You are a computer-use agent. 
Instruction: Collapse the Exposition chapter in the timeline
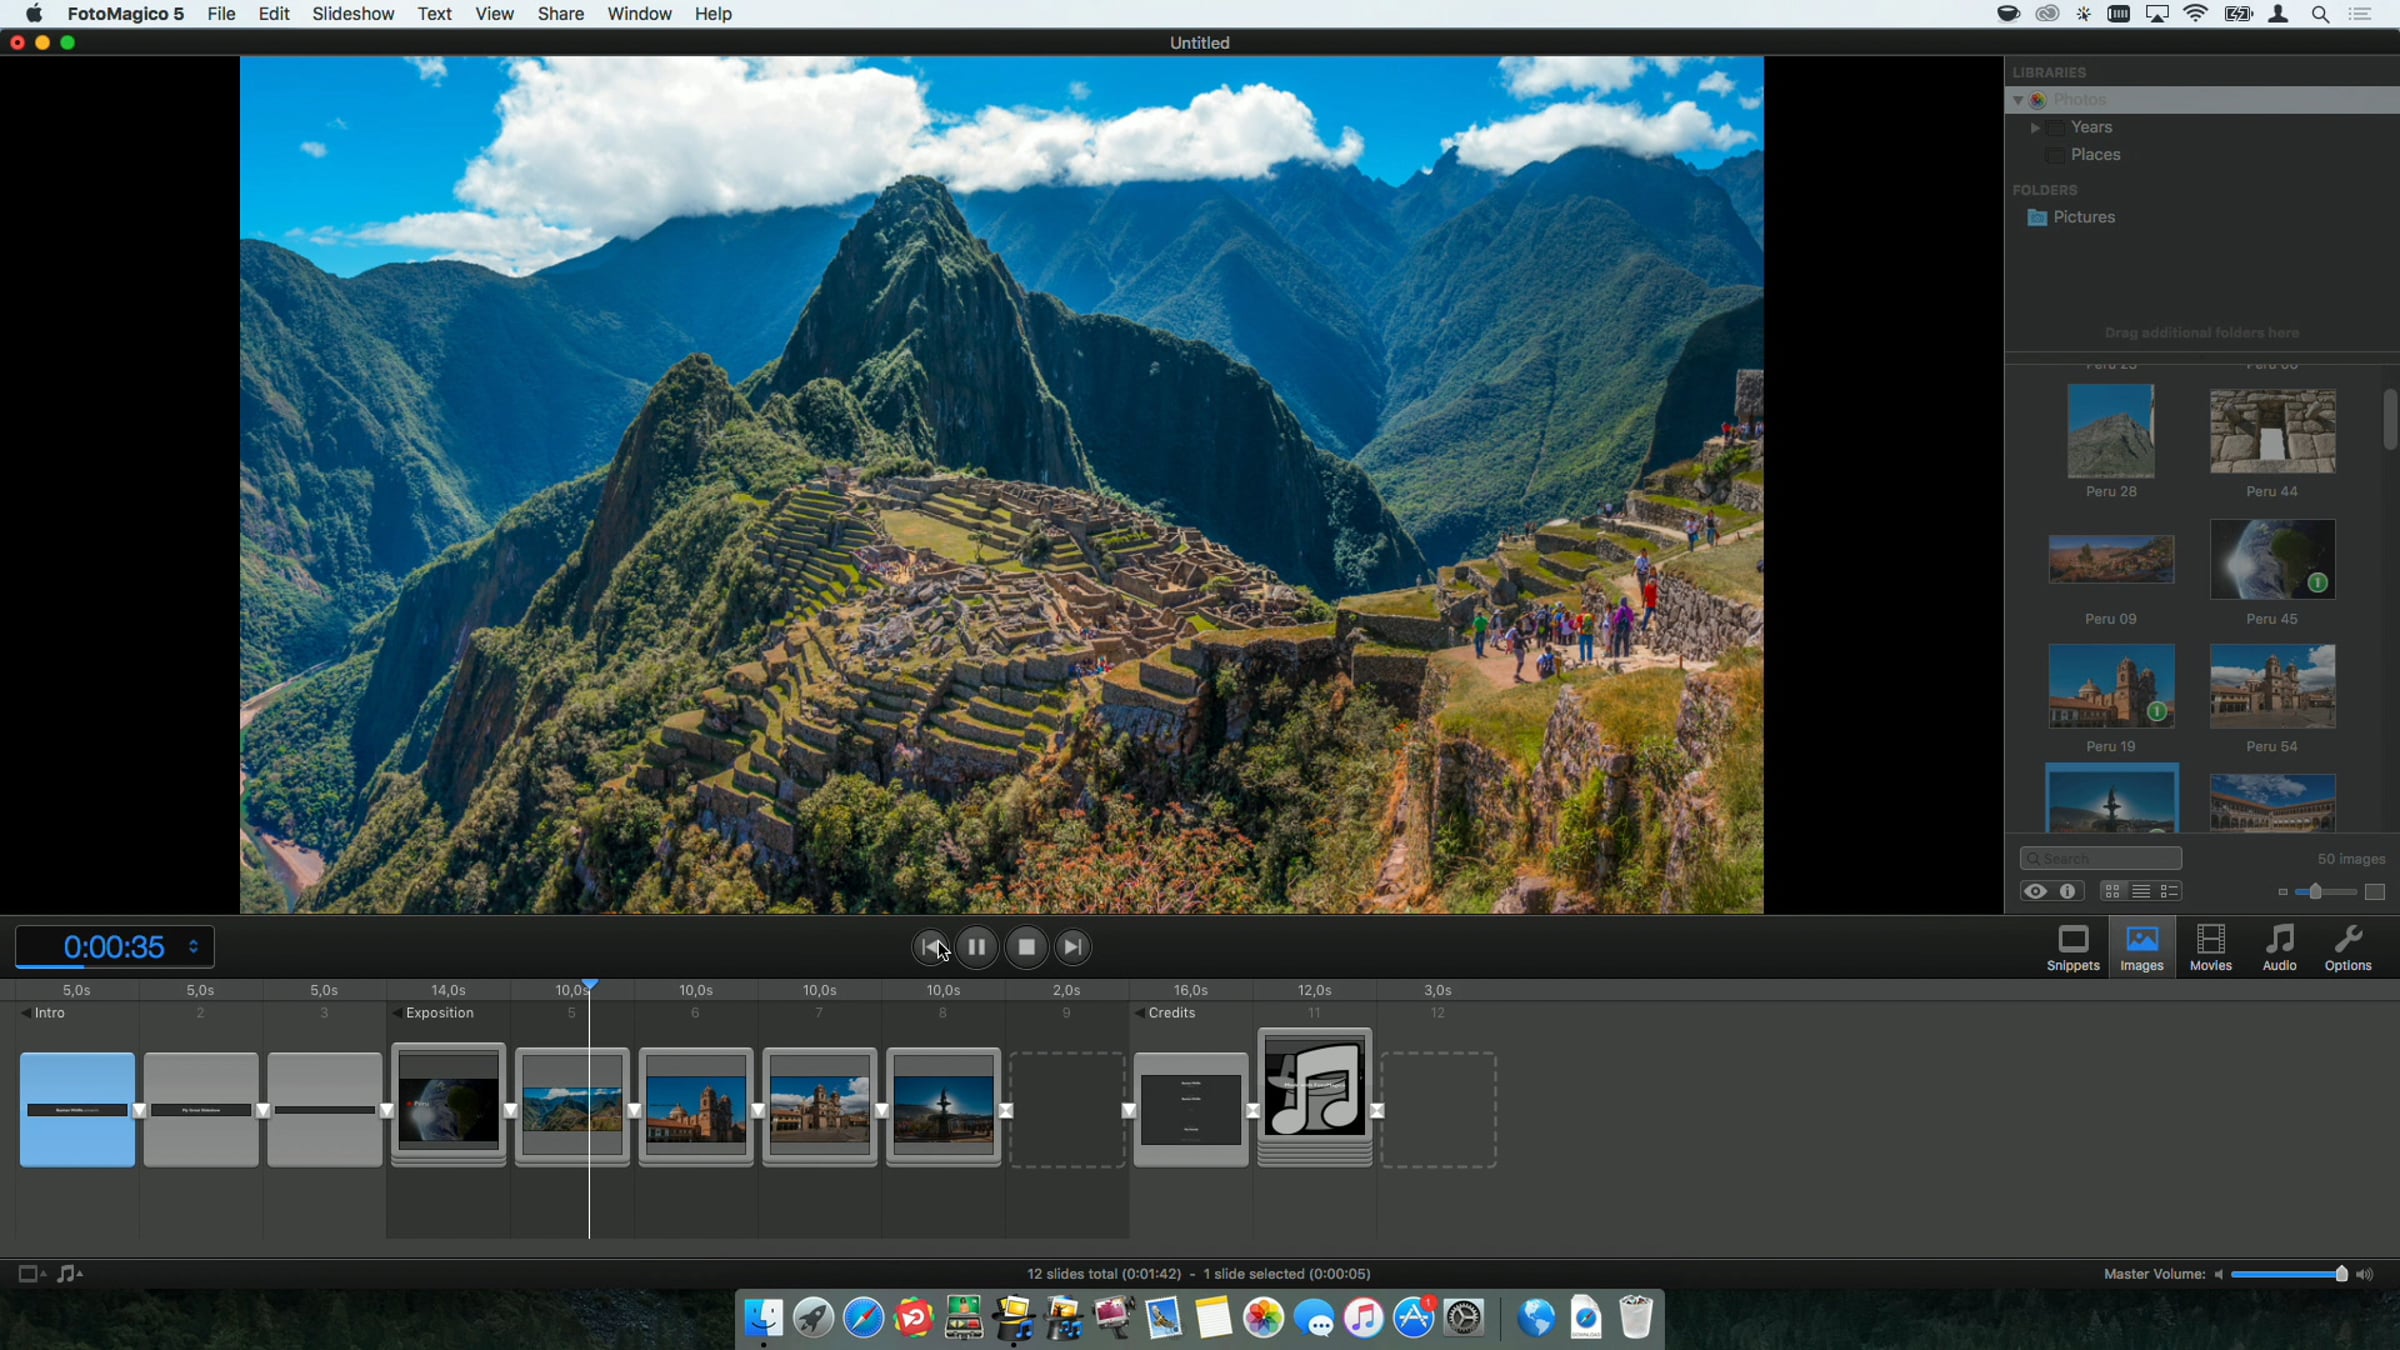pyautogui.click(x=397, y=1013)
